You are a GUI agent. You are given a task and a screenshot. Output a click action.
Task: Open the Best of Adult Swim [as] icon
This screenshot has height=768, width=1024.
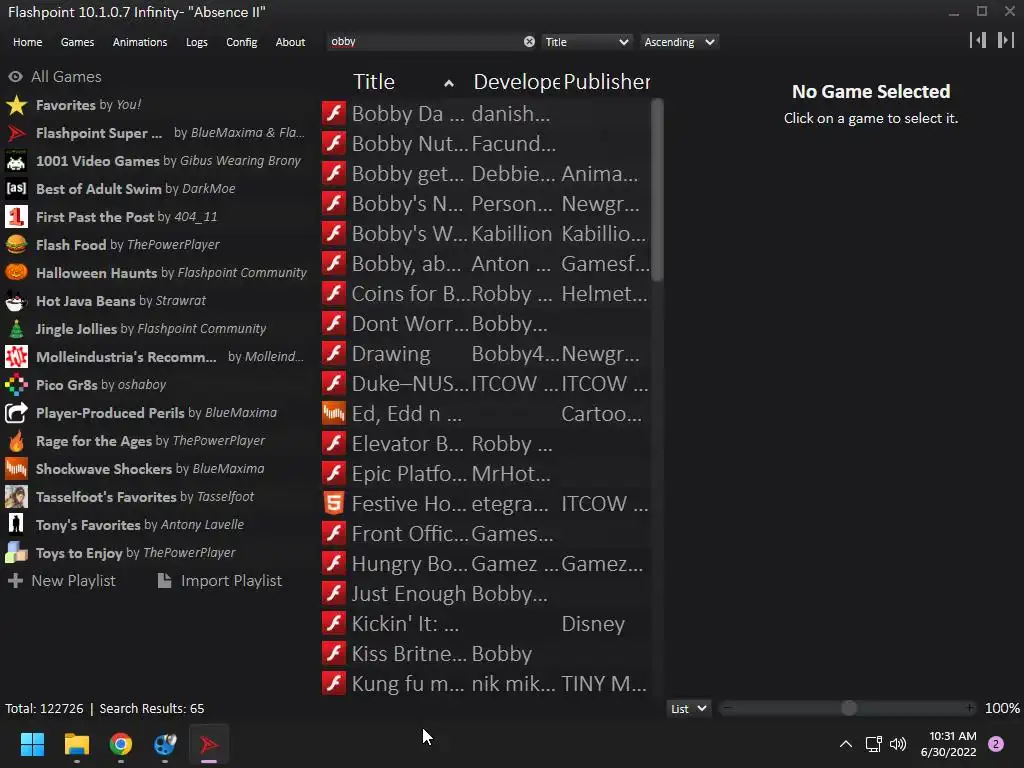[16, 189]
